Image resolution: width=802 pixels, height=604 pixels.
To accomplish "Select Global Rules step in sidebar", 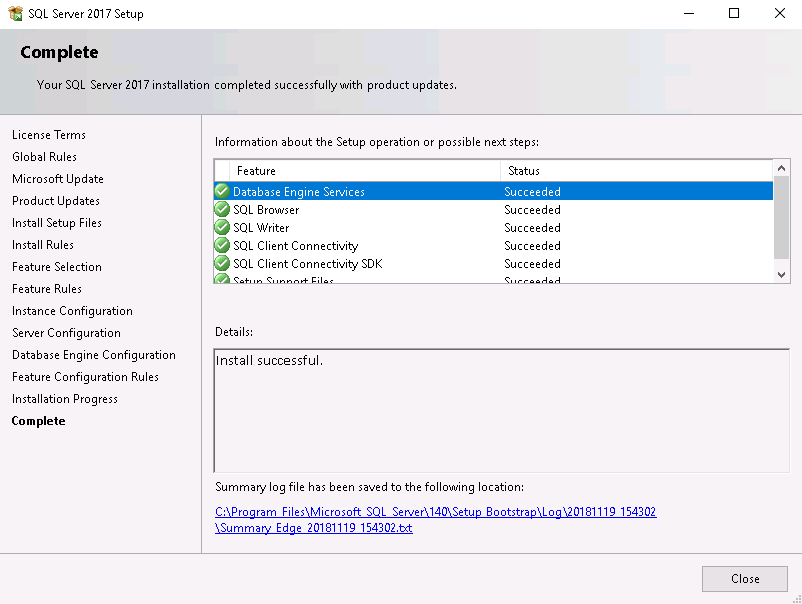I will click(44, 156).
